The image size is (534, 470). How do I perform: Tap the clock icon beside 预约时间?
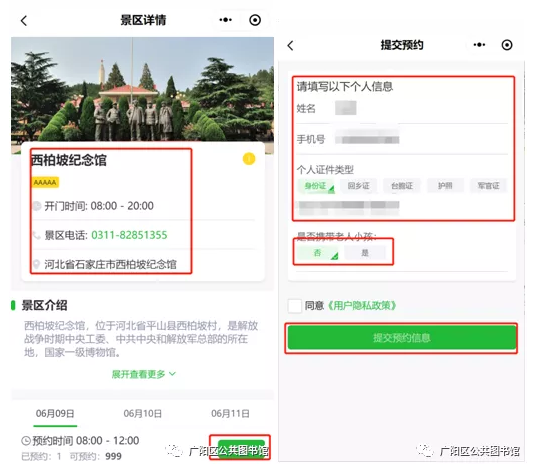tap(26, 441)
